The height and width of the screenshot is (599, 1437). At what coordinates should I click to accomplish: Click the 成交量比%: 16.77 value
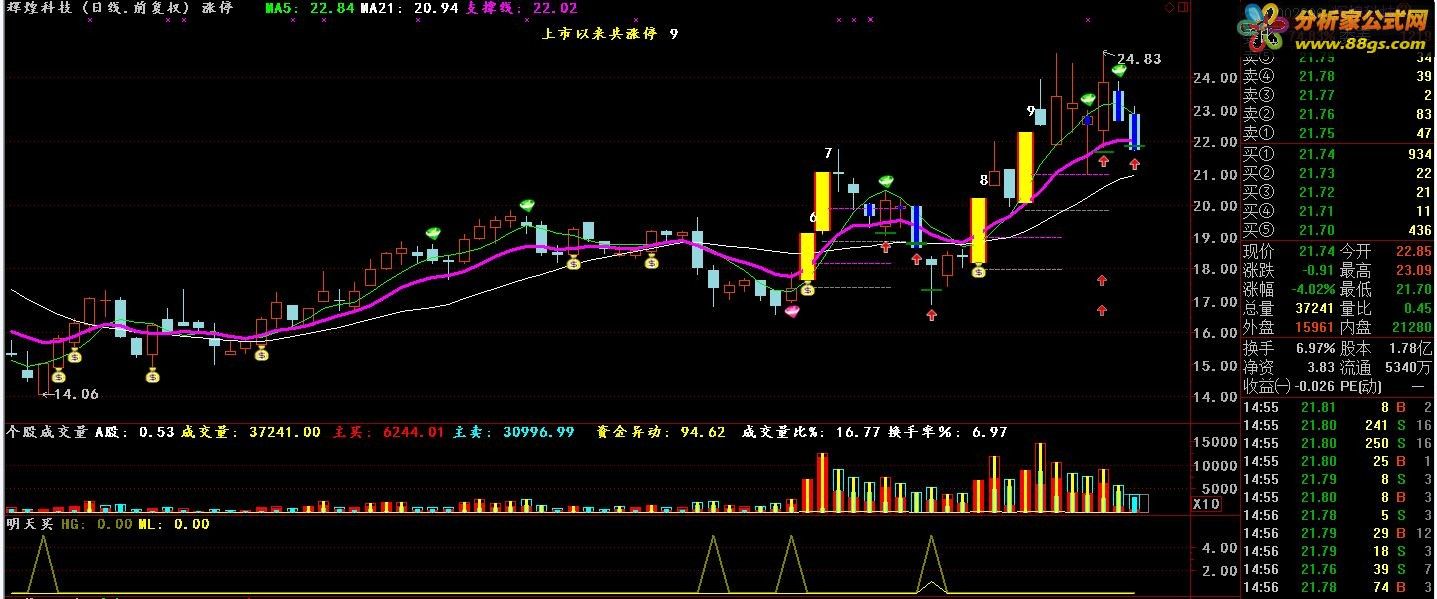point(809,432)
